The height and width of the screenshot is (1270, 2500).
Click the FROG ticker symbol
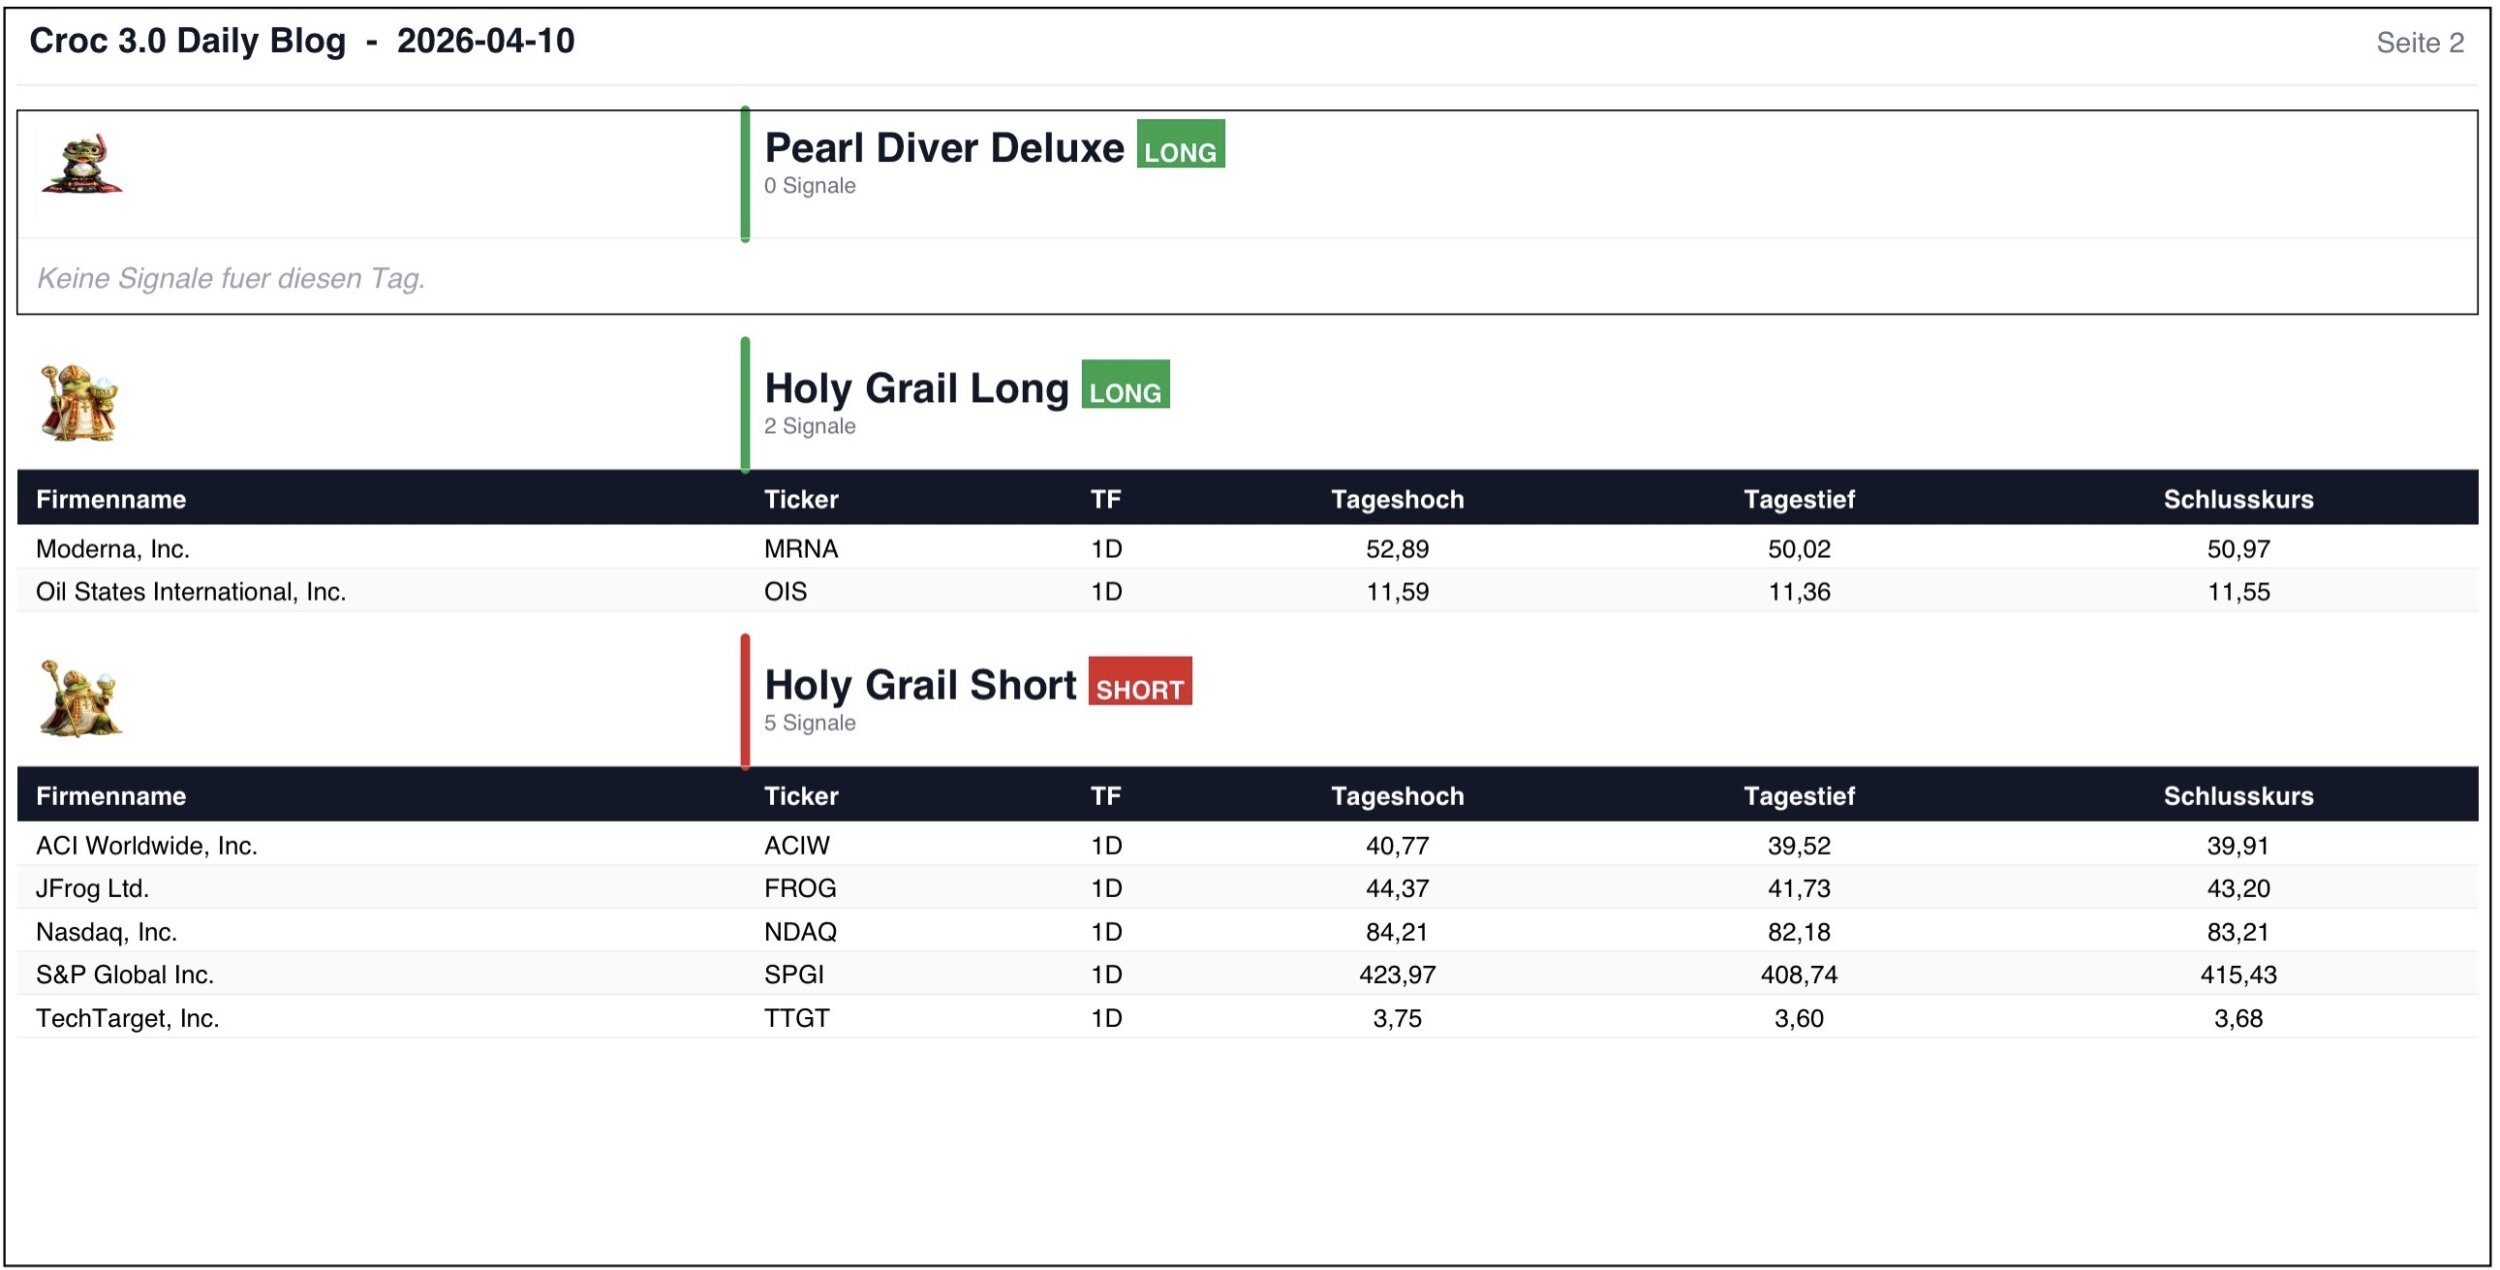coord(800,889)
